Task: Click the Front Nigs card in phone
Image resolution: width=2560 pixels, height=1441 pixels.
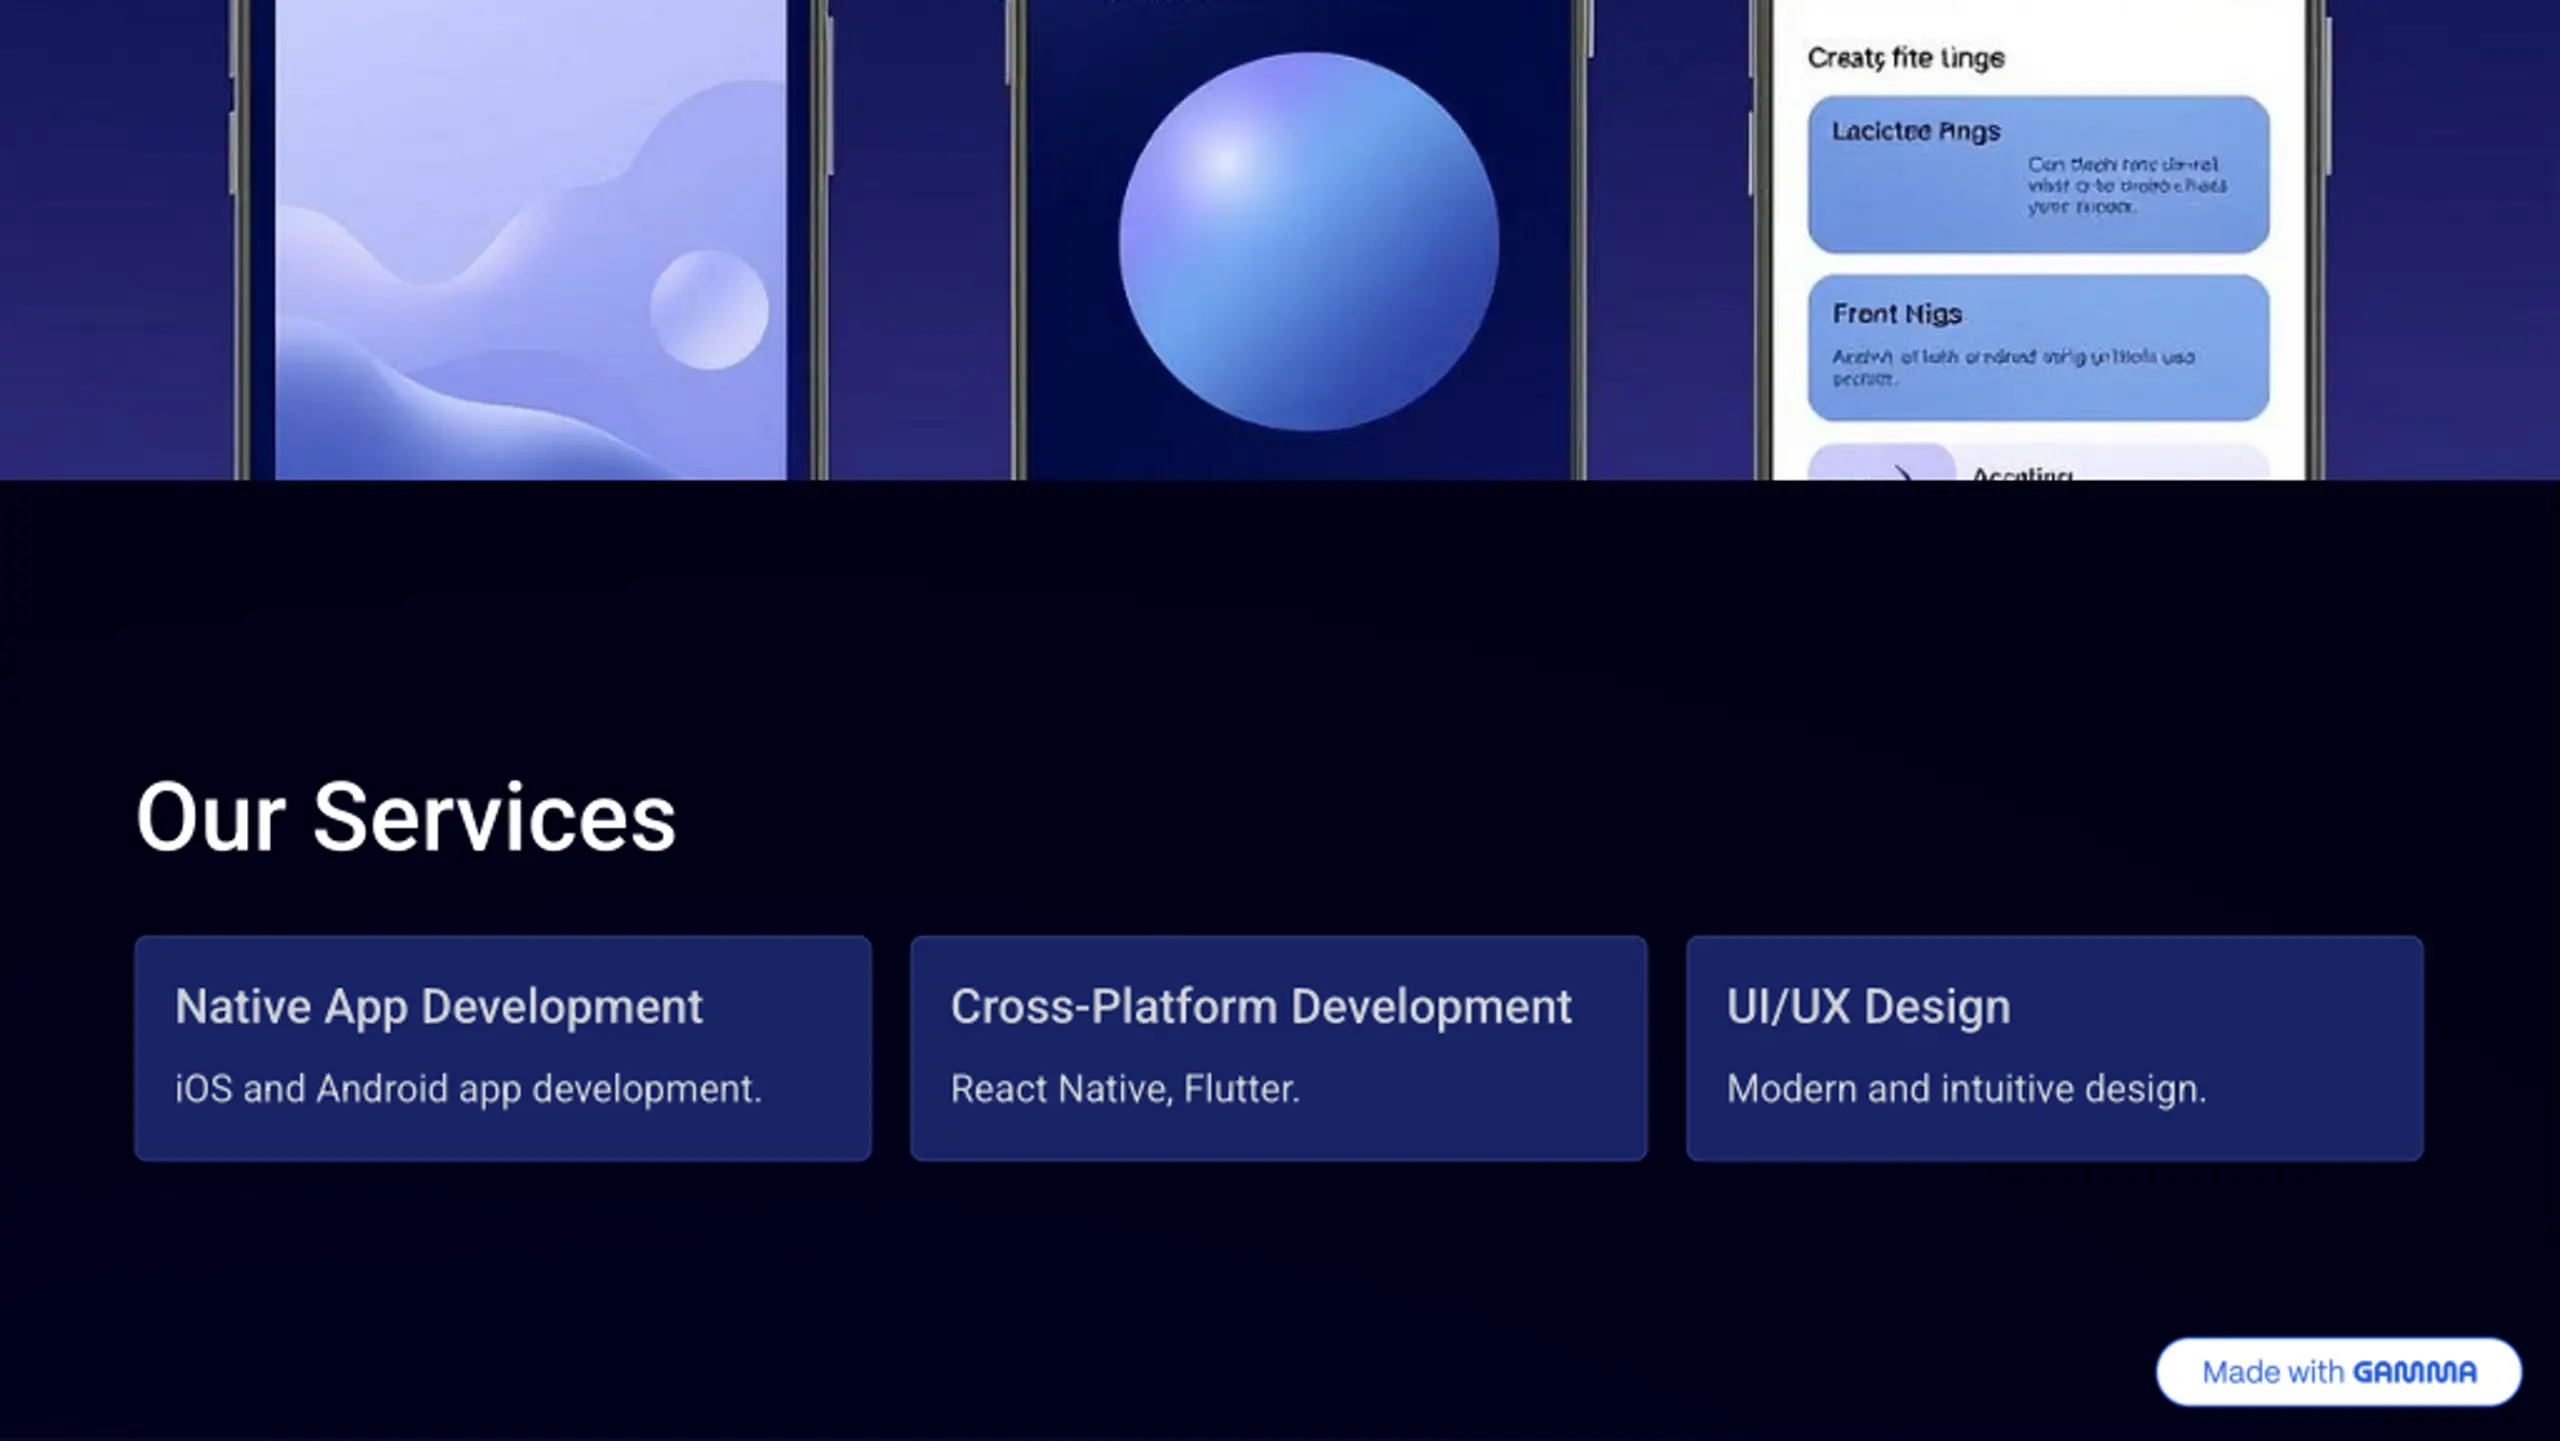Action: click(x=2038, y=347)
